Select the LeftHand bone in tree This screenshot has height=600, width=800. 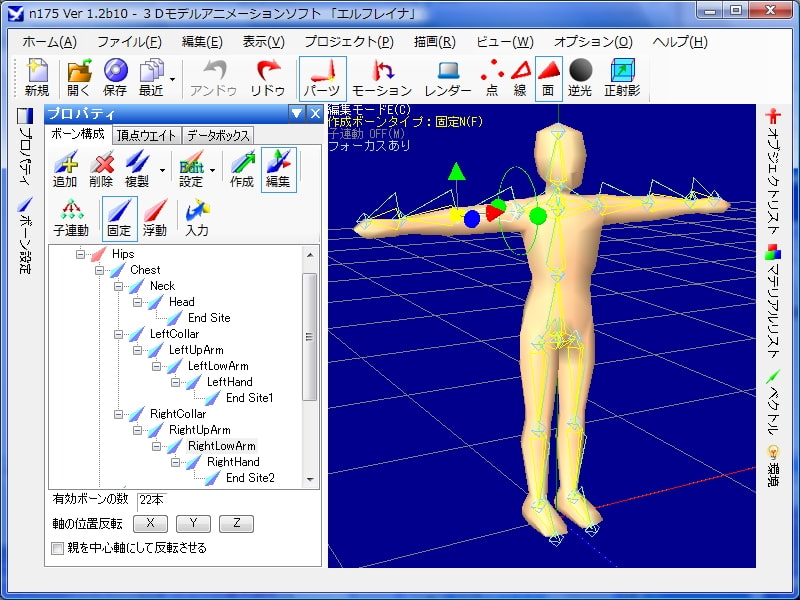point(229,382)
